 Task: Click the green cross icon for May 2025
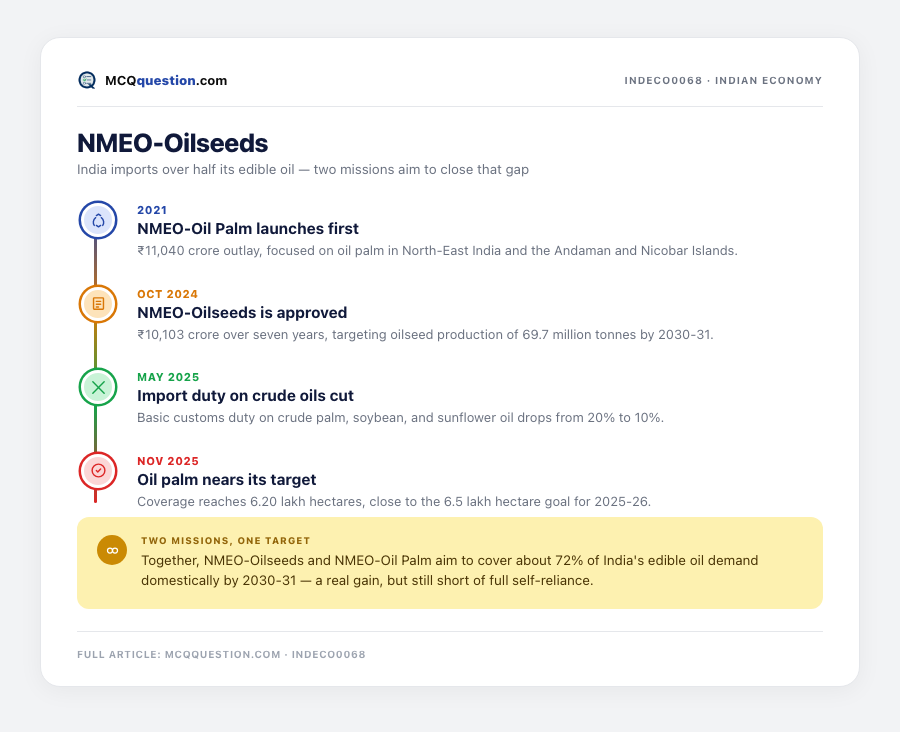[x=98, y=387]
